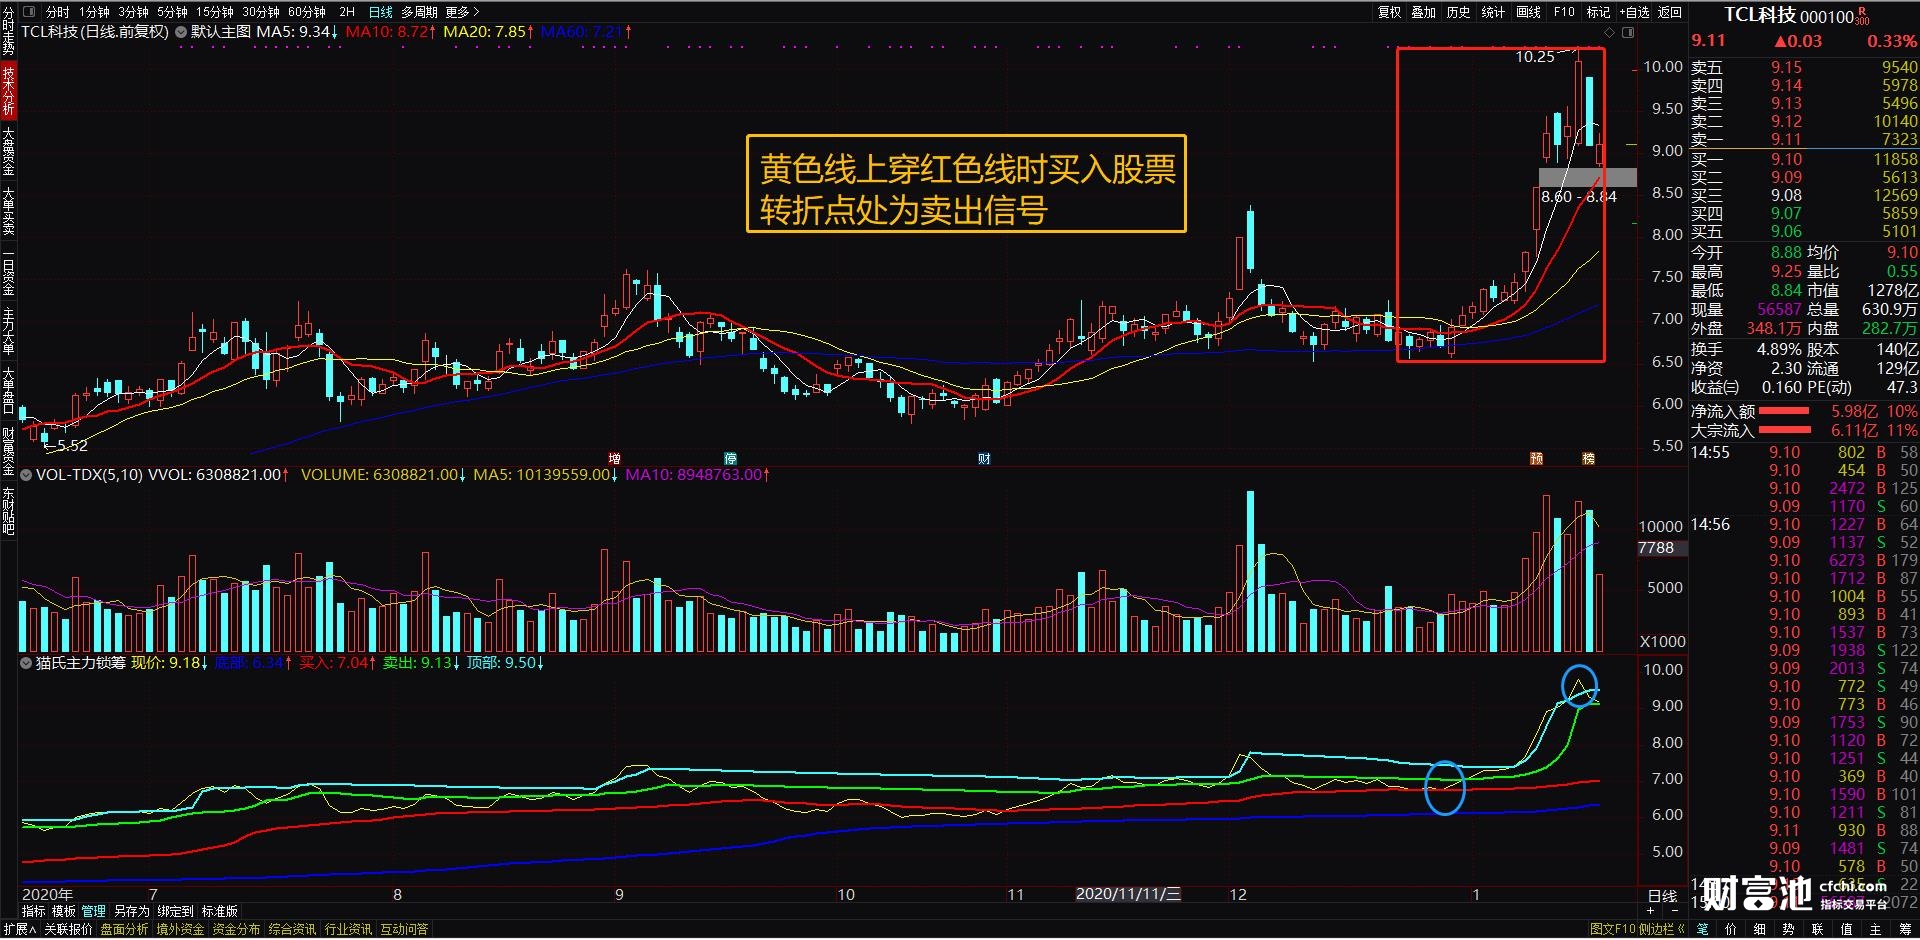Open the VOL-TDX indicator settings circle icon
This screenshot has height=940, width=1920.
[26, 475]
